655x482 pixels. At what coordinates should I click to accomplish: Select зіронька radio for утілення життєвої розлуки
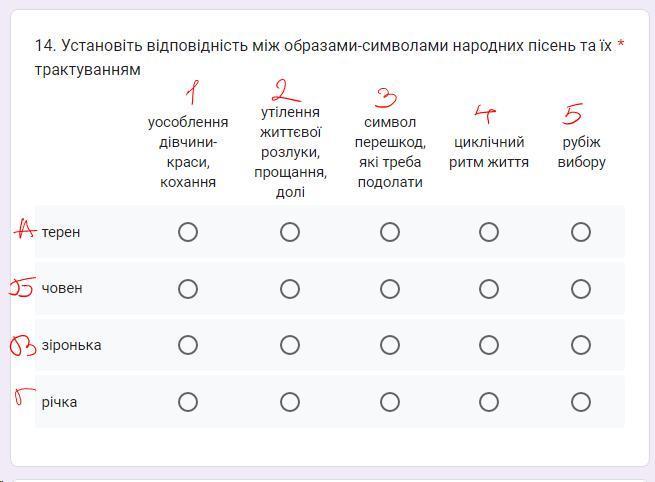290,345
